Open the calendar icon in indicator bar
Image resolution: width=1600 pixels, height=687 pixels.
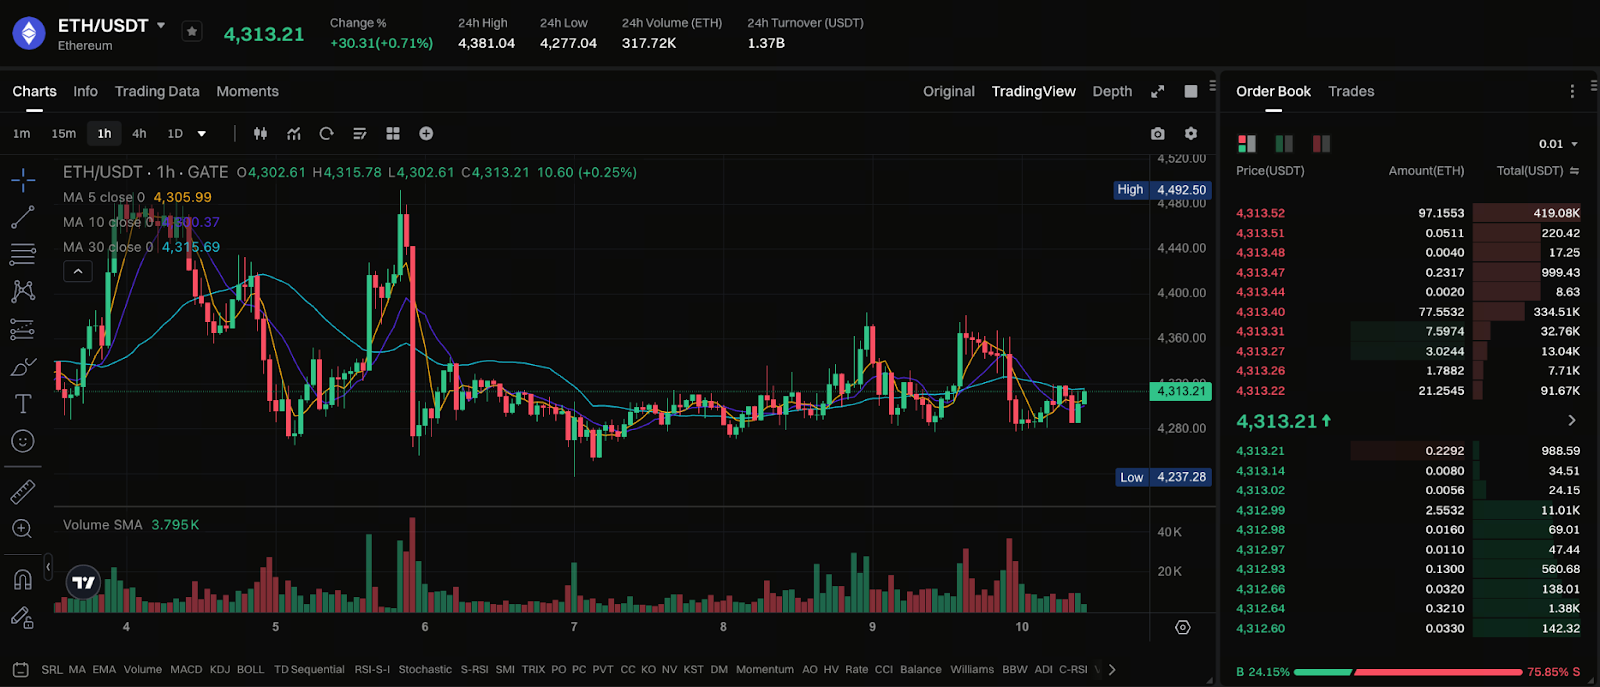[x=20, y=669]
